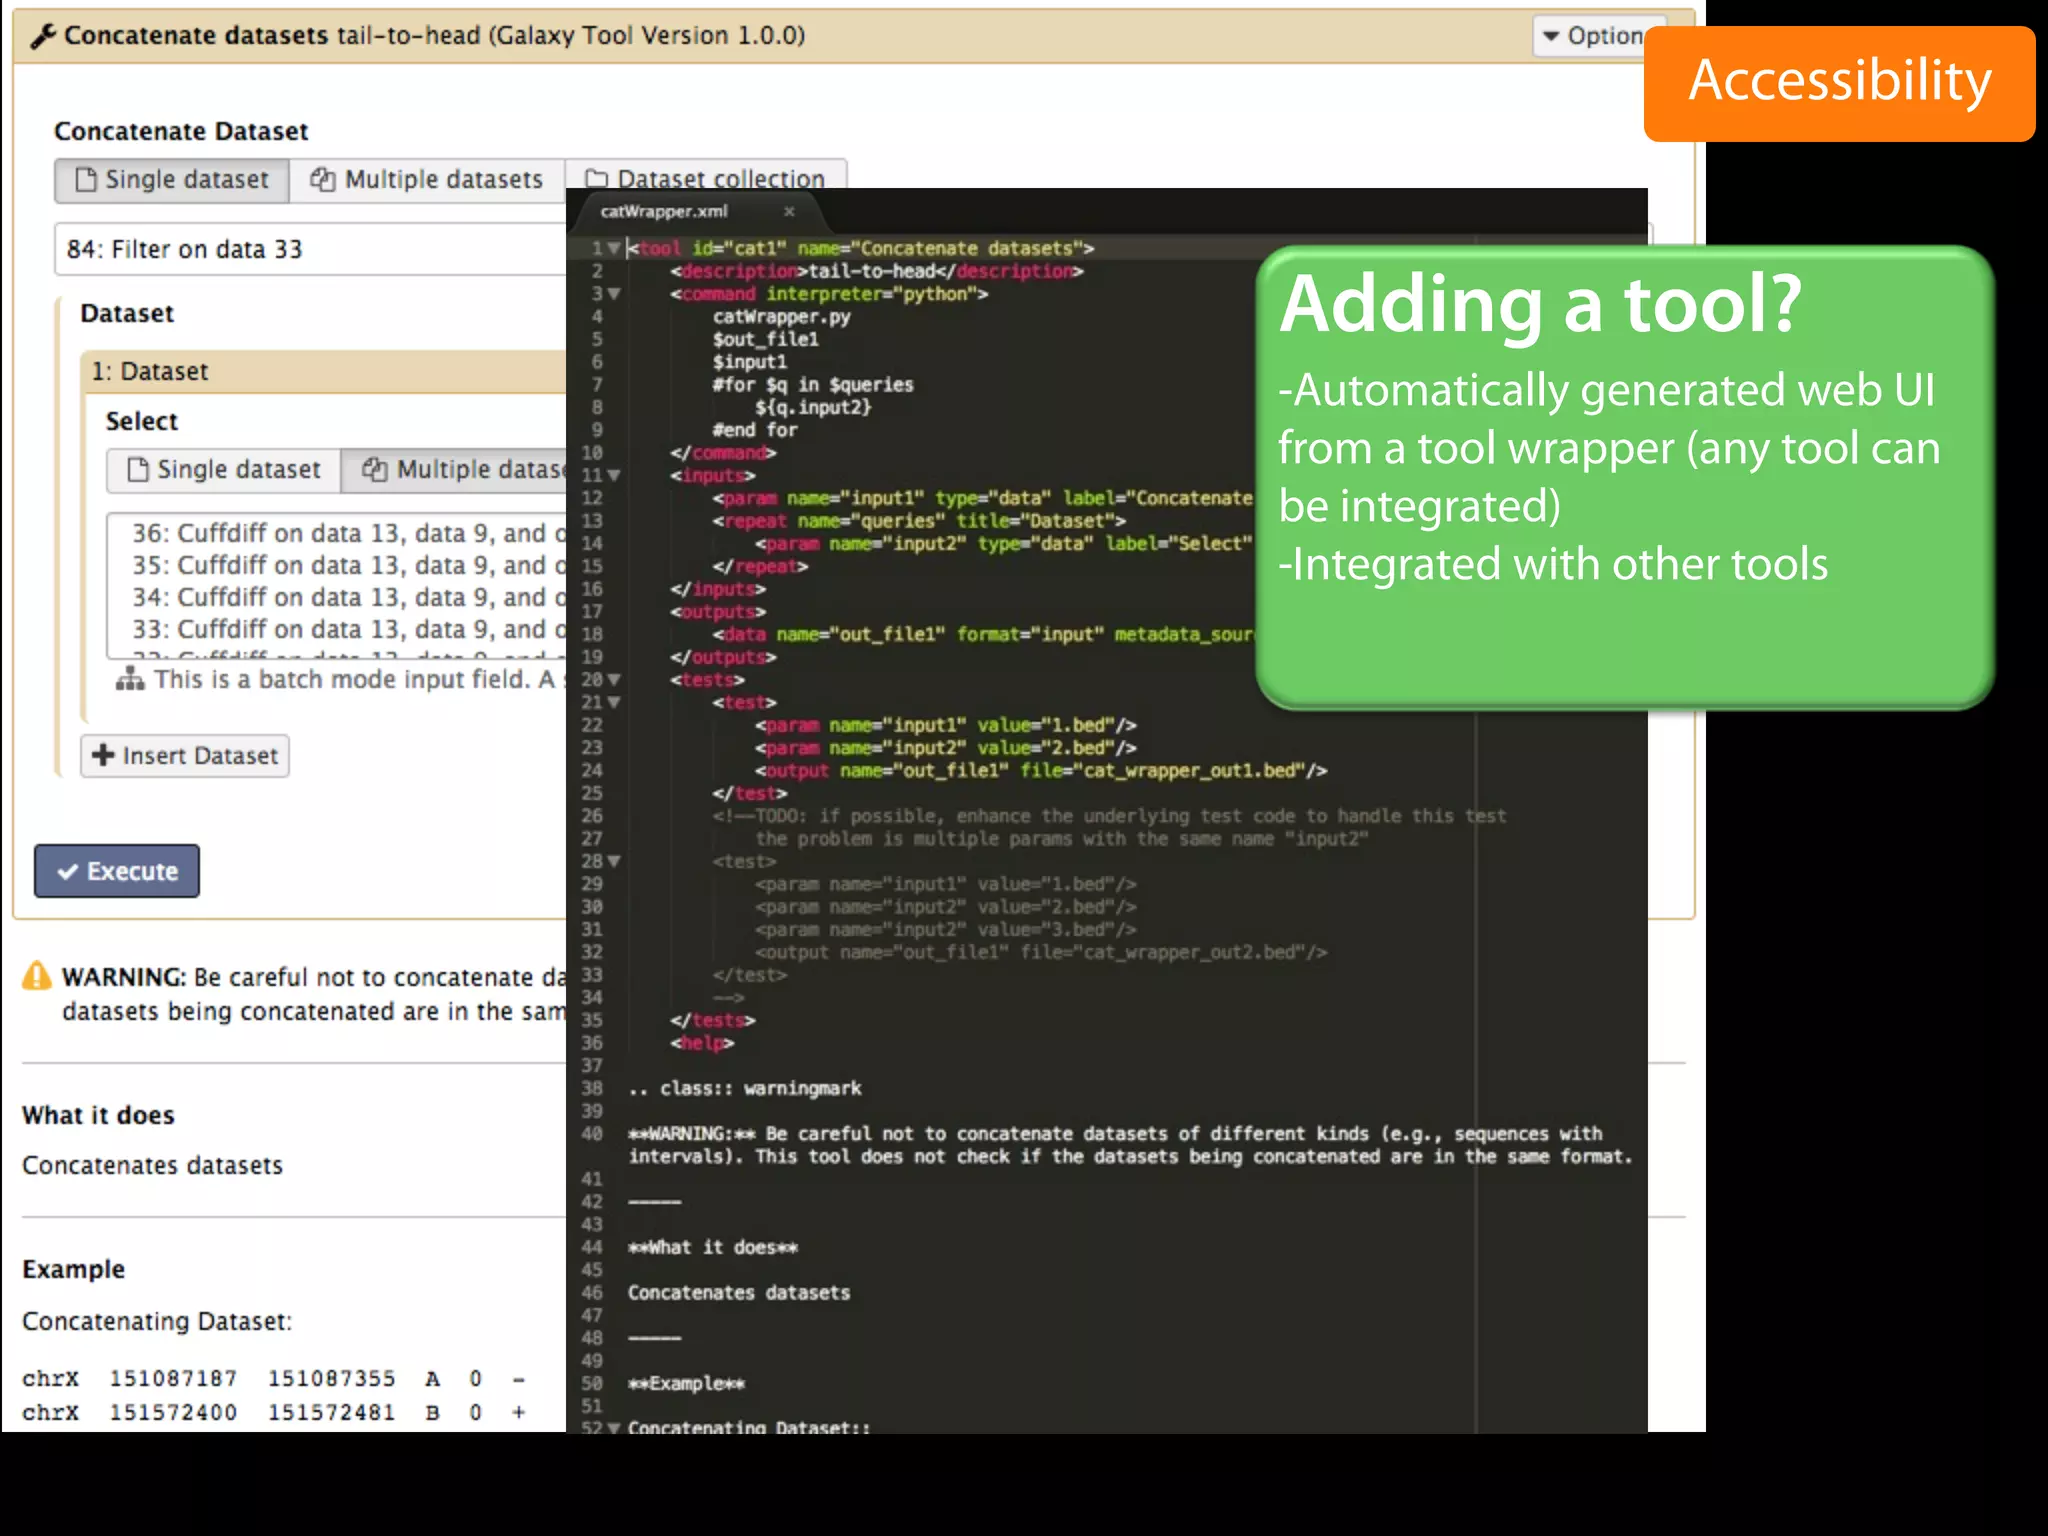Click the 'Example' help heading

pos(74,1270)
